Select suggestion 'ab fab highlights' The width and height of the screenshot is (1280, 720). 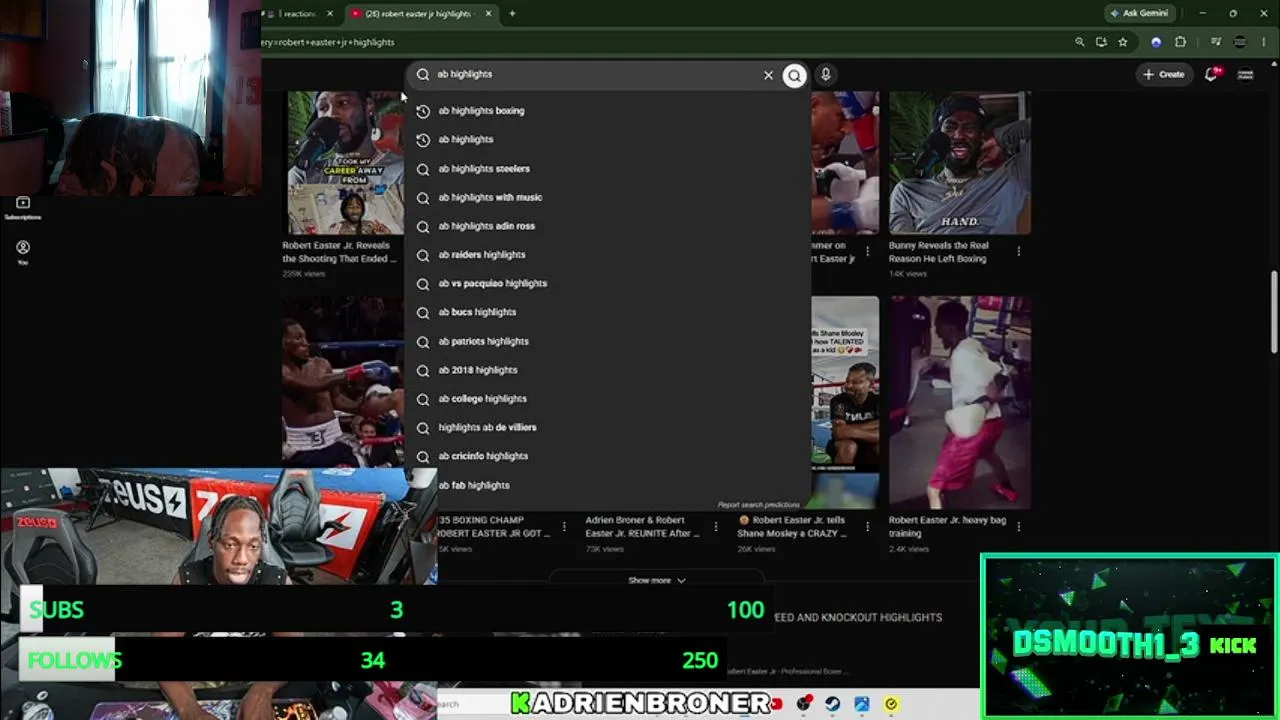pos(608,485)
